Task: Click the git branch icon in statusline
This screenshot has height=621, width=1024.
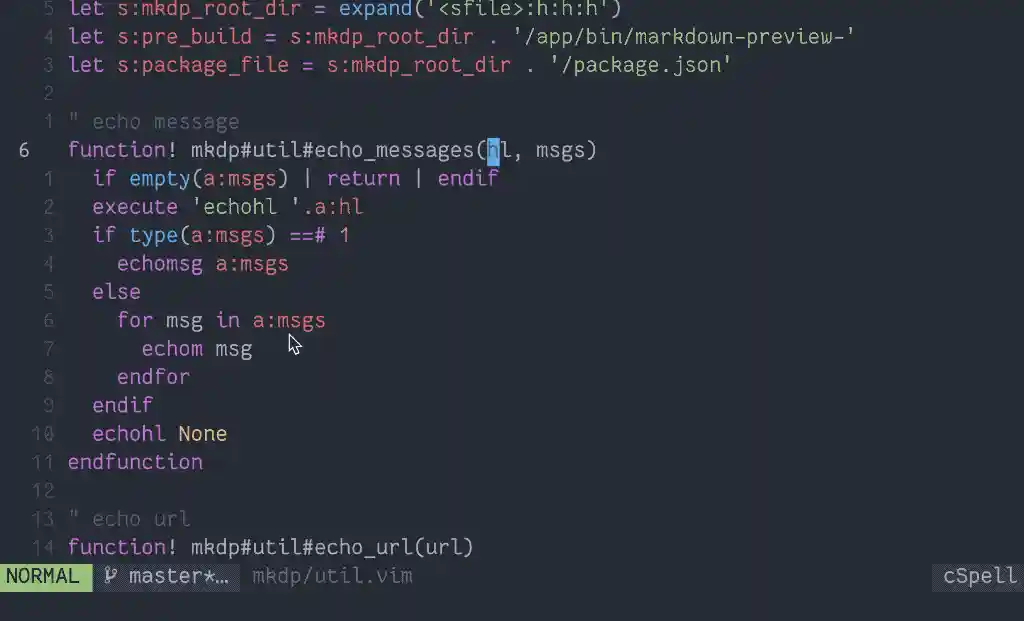Action: click(x=110, y=576)
